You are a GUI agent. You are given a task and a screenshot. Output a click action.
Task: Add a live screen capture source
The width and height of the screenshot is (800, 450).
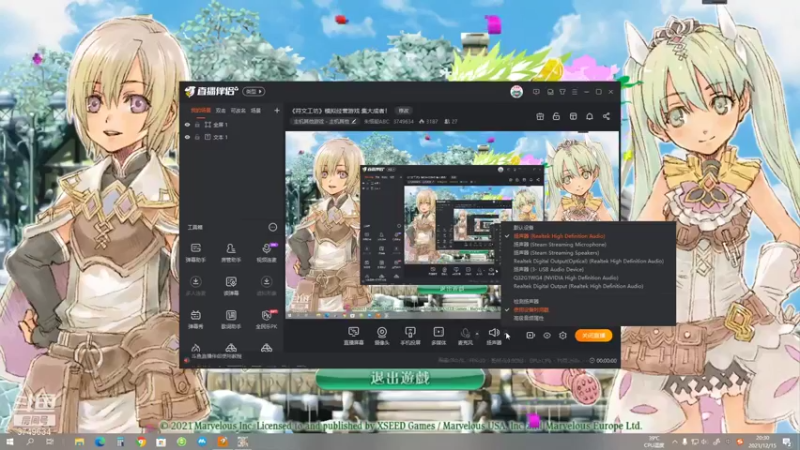pos(353,336)
